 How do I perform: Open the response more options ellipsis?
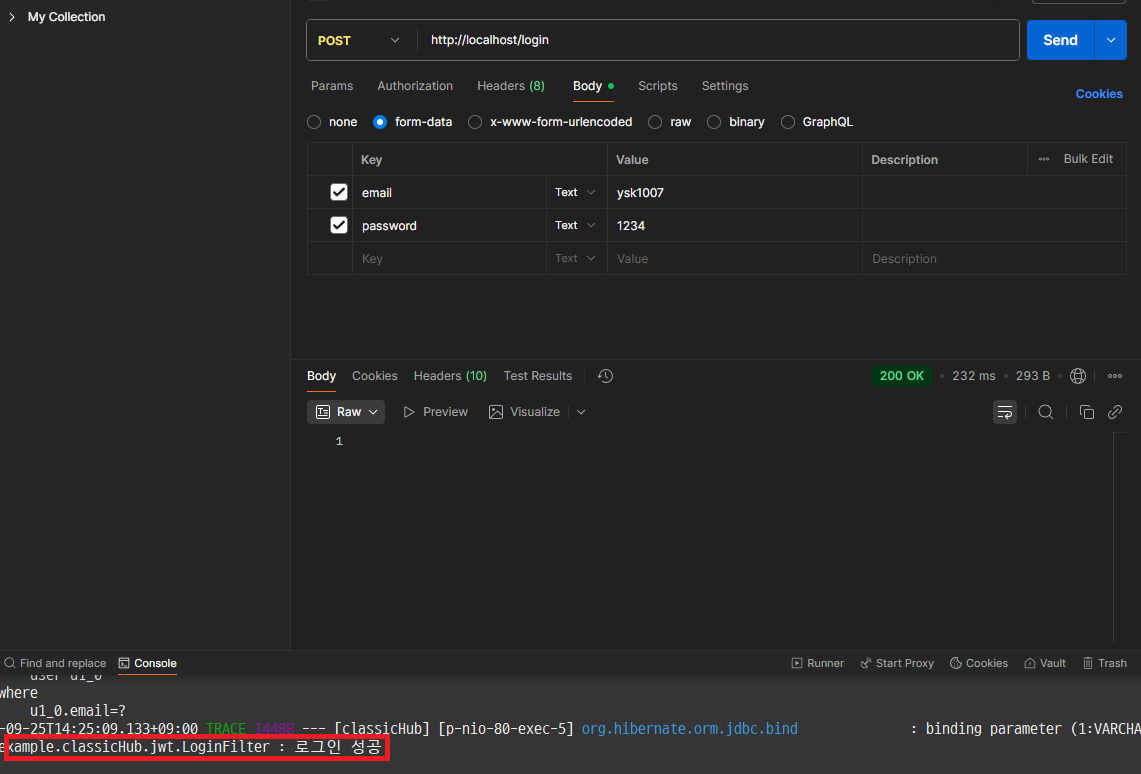(1114, 376)
